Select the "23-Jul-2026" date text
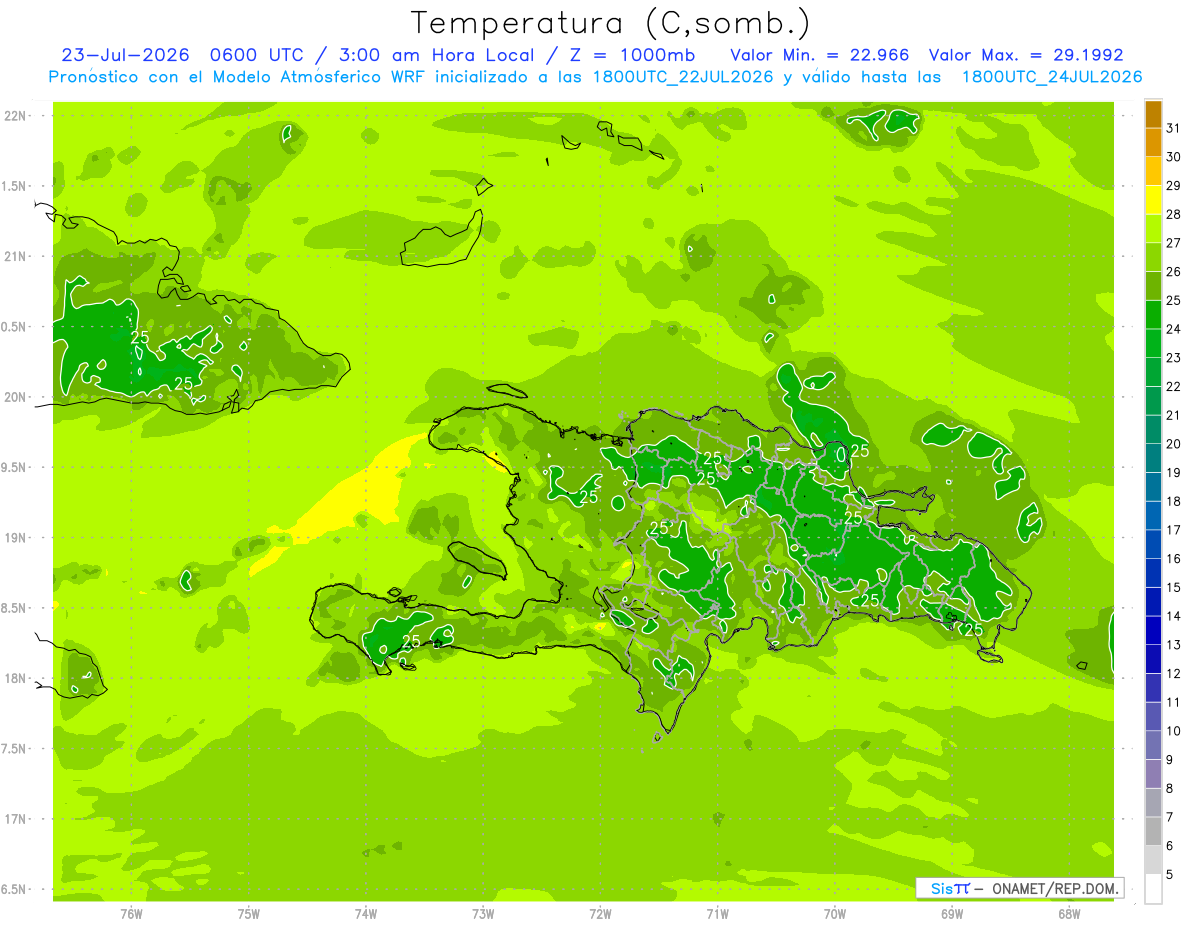The height and width of the screenshot is (927, 1200). [x=129, y=55]
